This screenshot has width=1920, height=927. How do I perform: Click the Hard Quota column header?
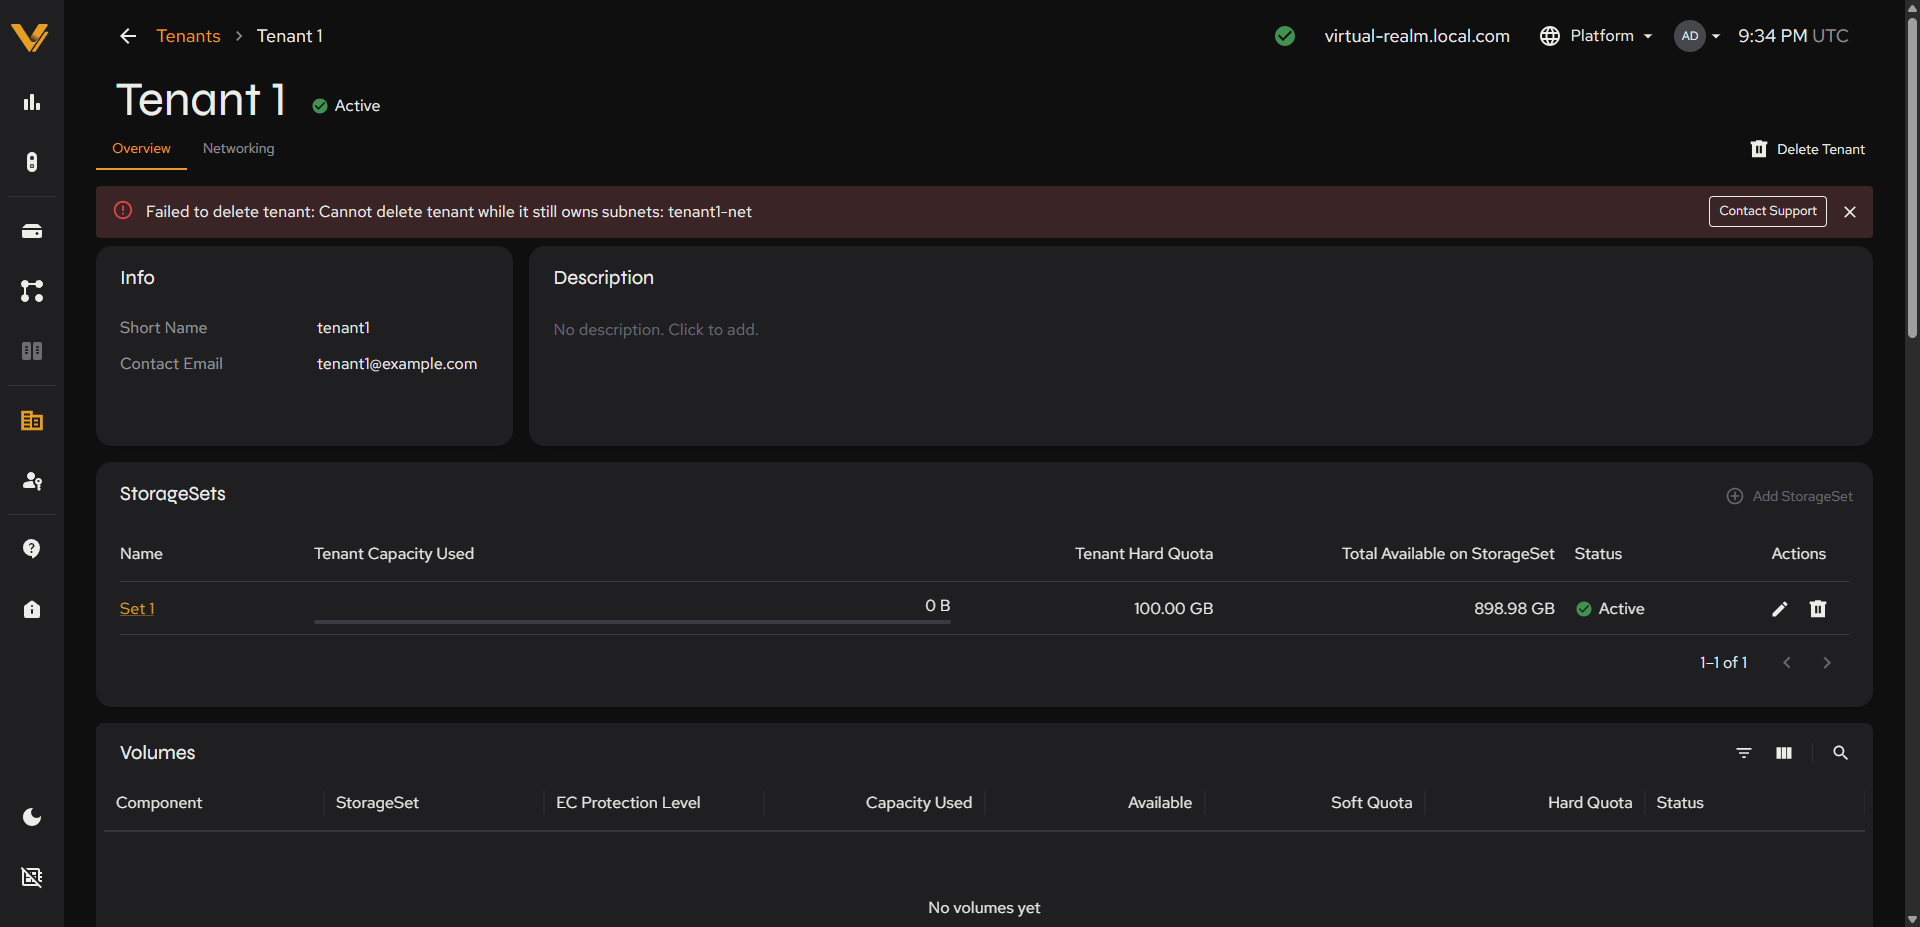(1590, 803)
